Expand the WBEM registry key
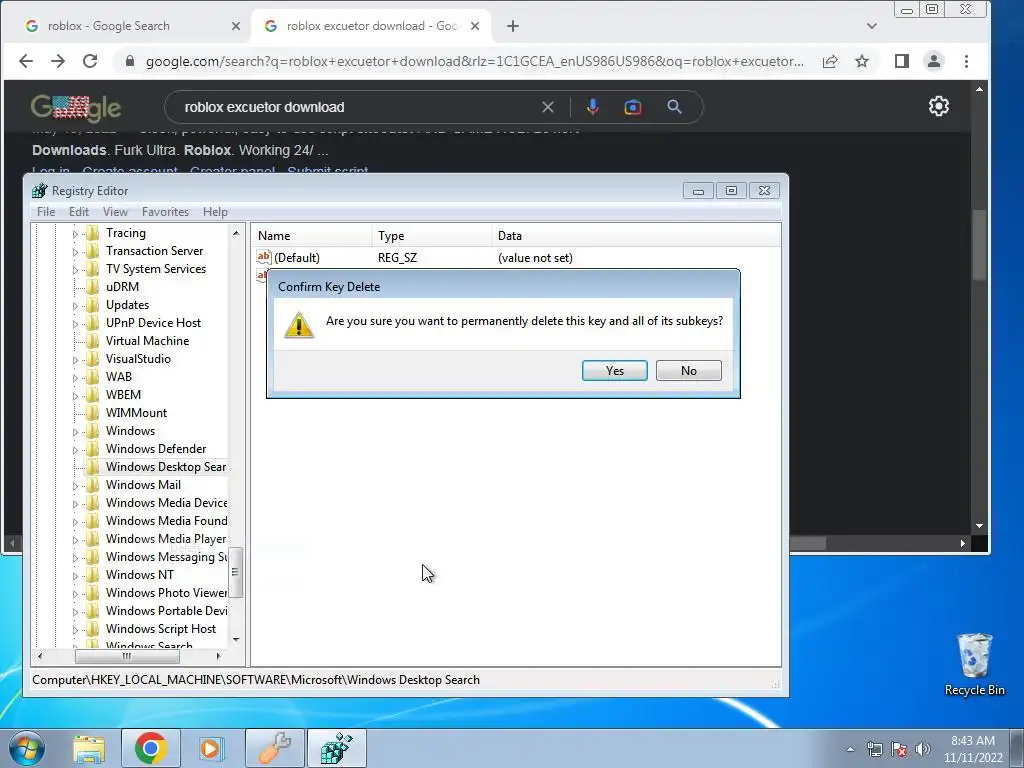The image size is (1024, 768). (x=75, y=396)
